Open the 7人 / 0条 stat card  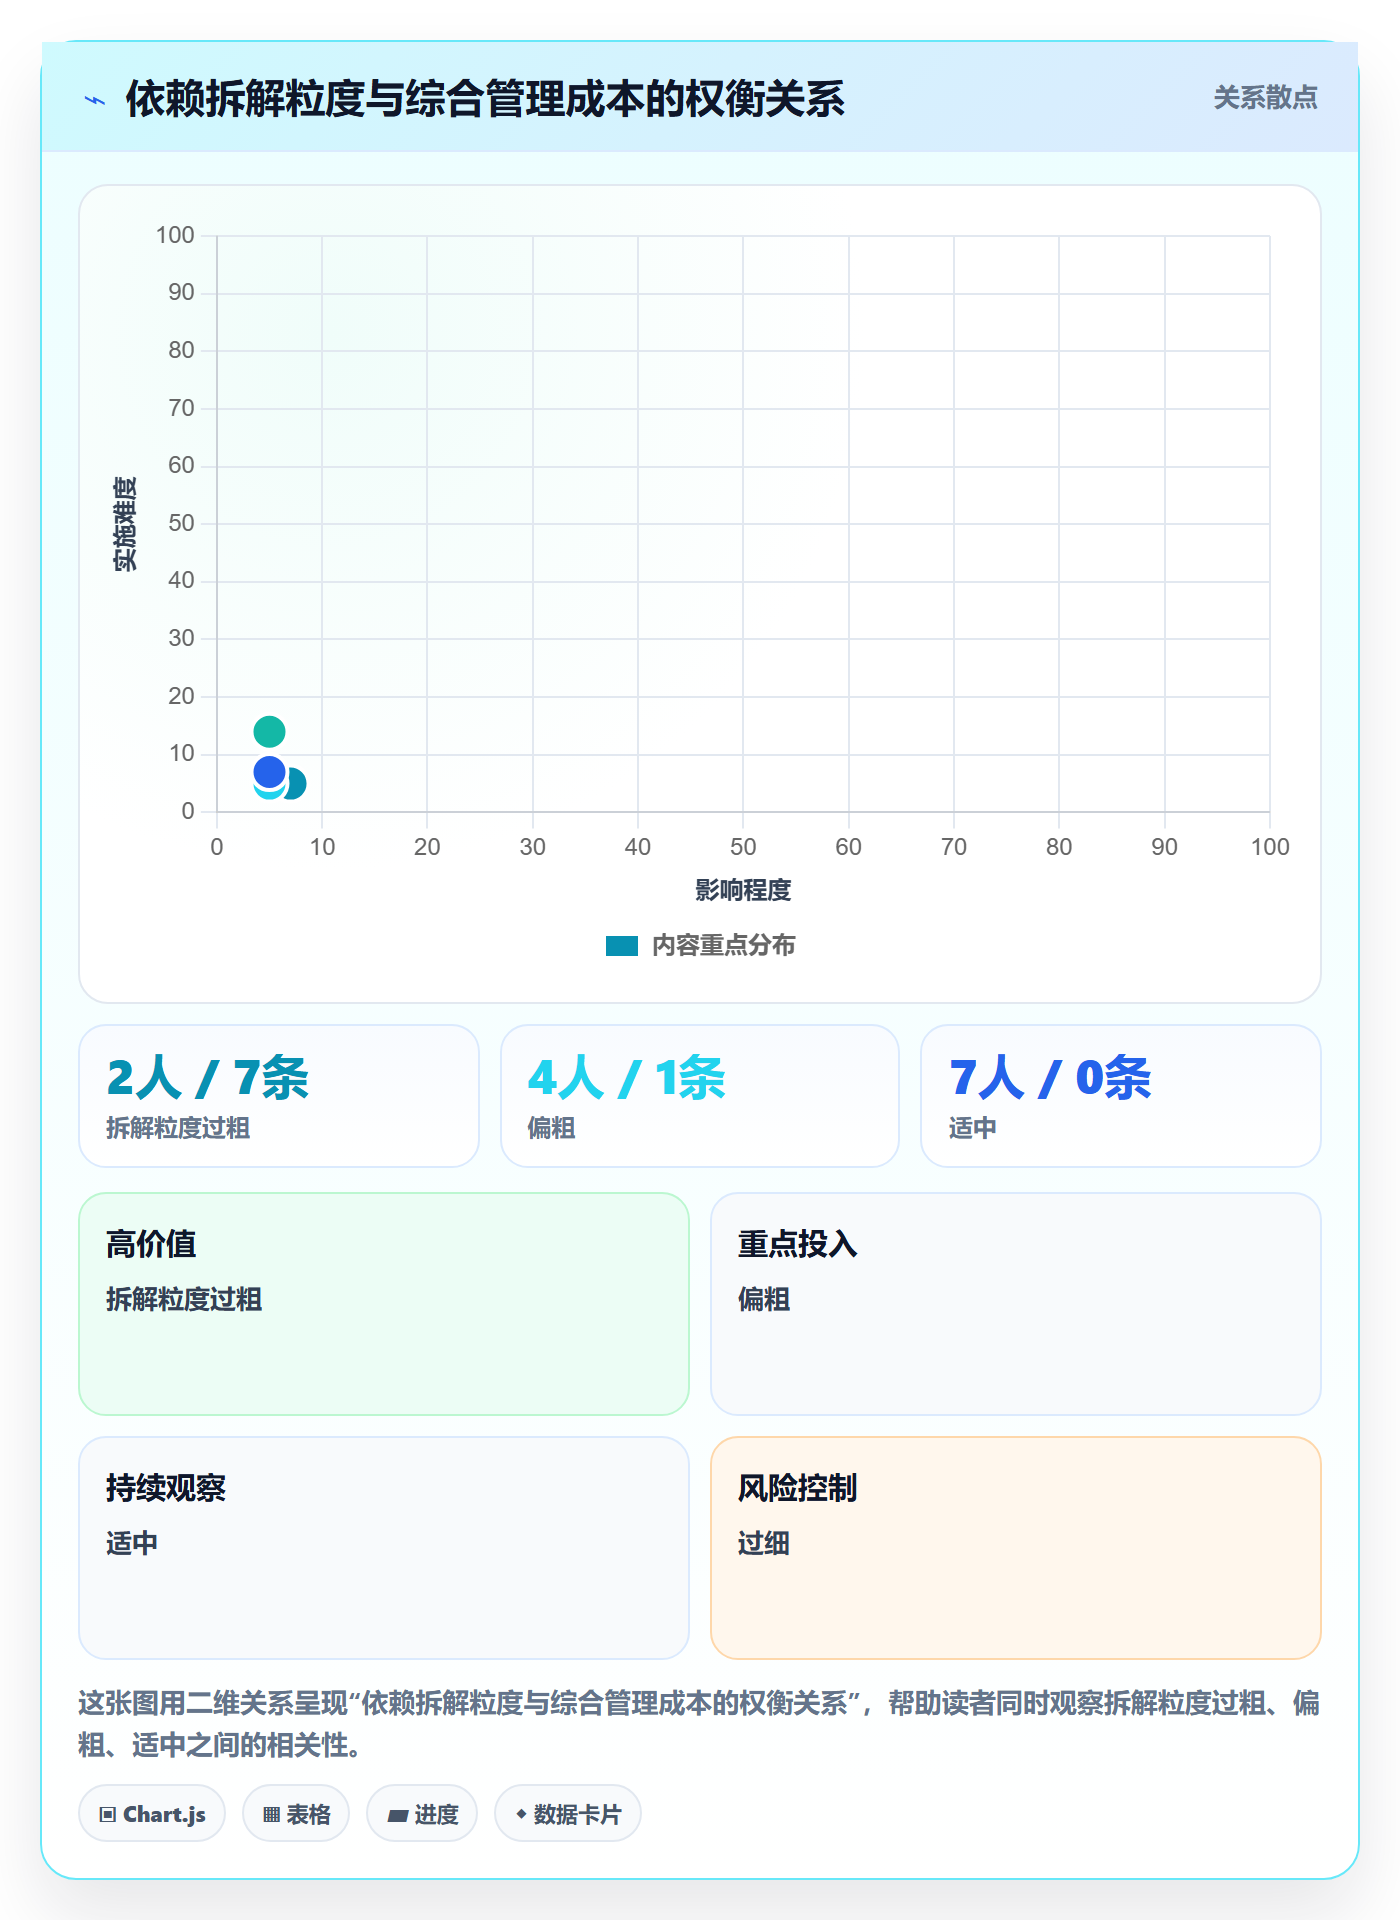pos(1120,1096)
